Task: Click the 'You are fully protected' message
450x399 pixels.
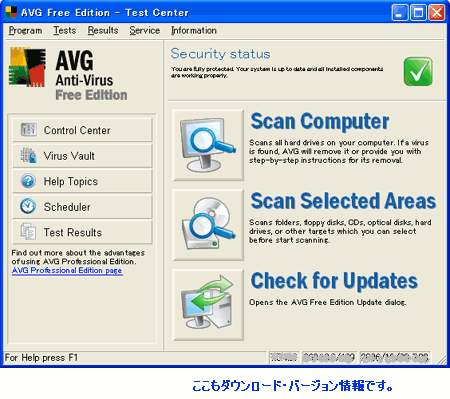Action: pos(277,72)
